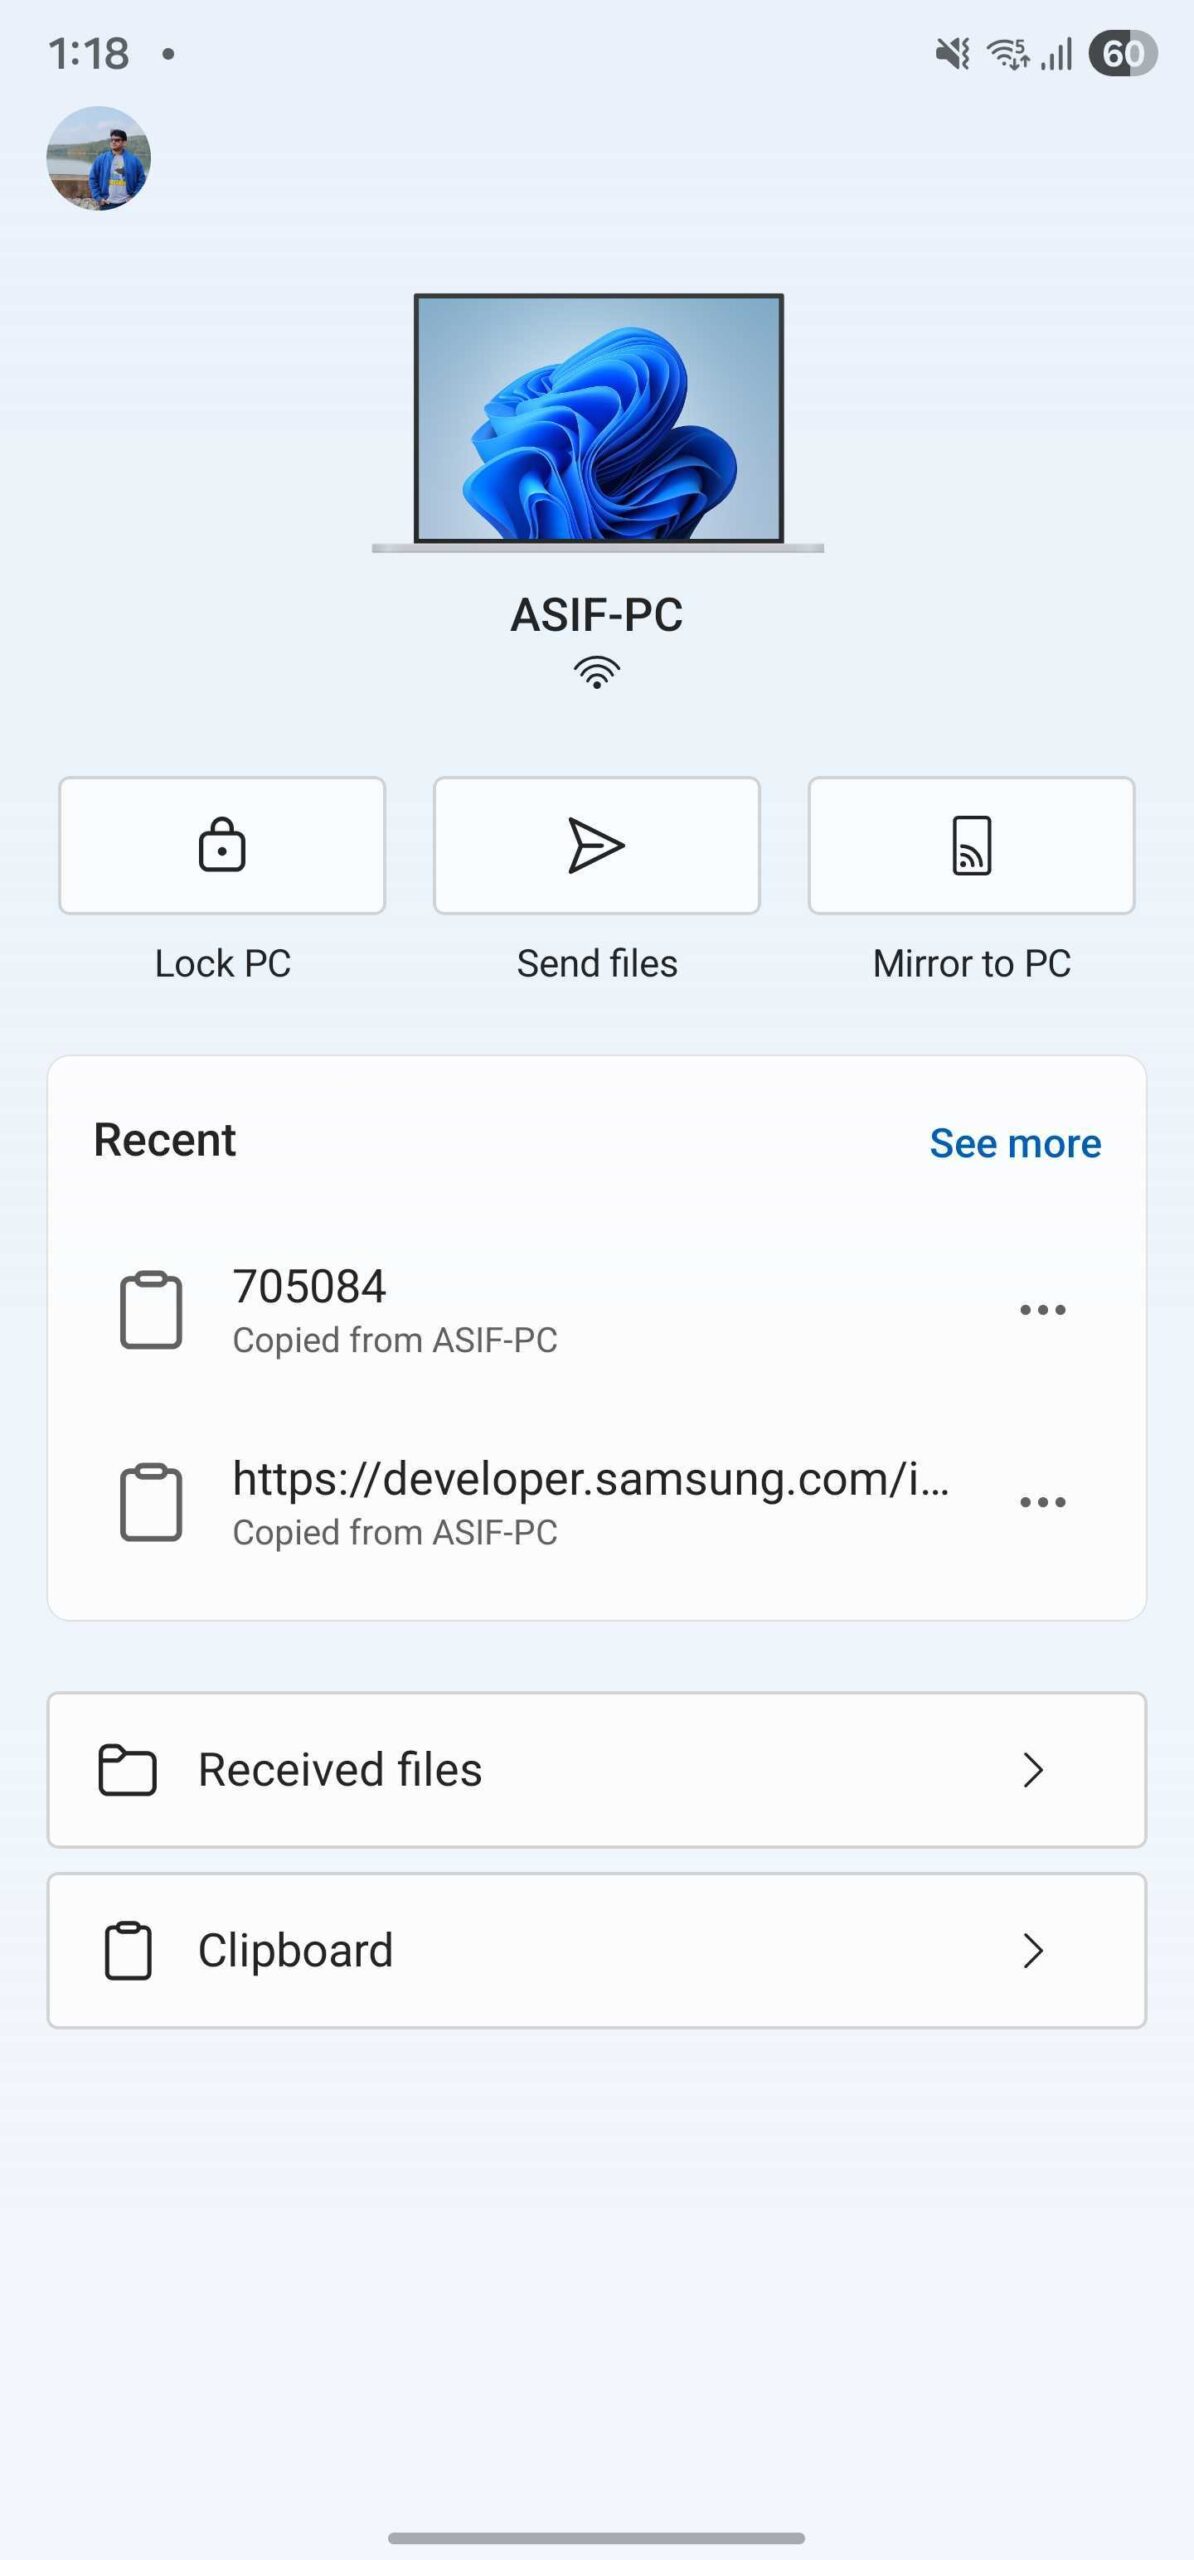
Task: Tap Wi-Fi connection icon under ASIF-PC
Action: tap(597, 673)
